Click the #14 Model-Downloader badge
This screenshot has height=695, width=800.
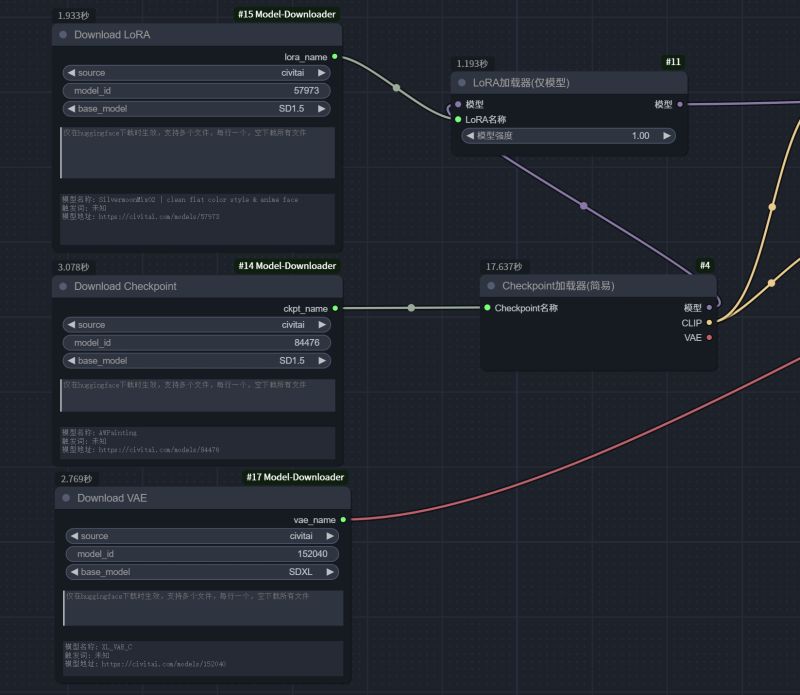287,266
